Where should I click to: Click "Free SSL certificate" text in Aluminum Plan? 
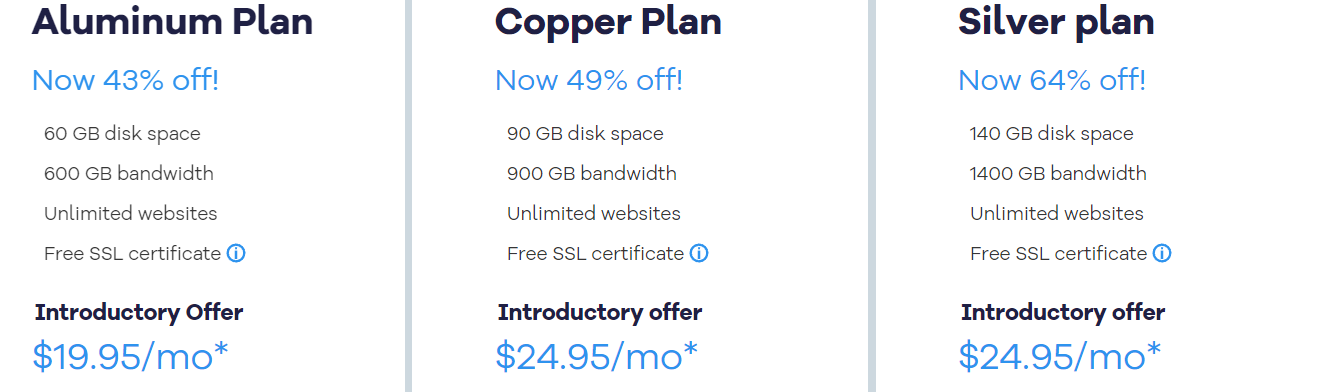point(132,253)
